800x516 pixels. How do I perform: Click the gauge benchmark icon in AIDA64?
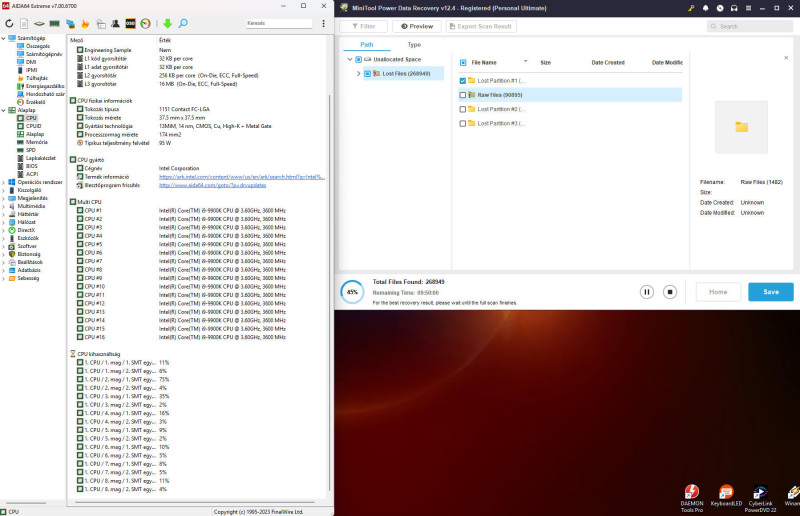pos(145,23)
